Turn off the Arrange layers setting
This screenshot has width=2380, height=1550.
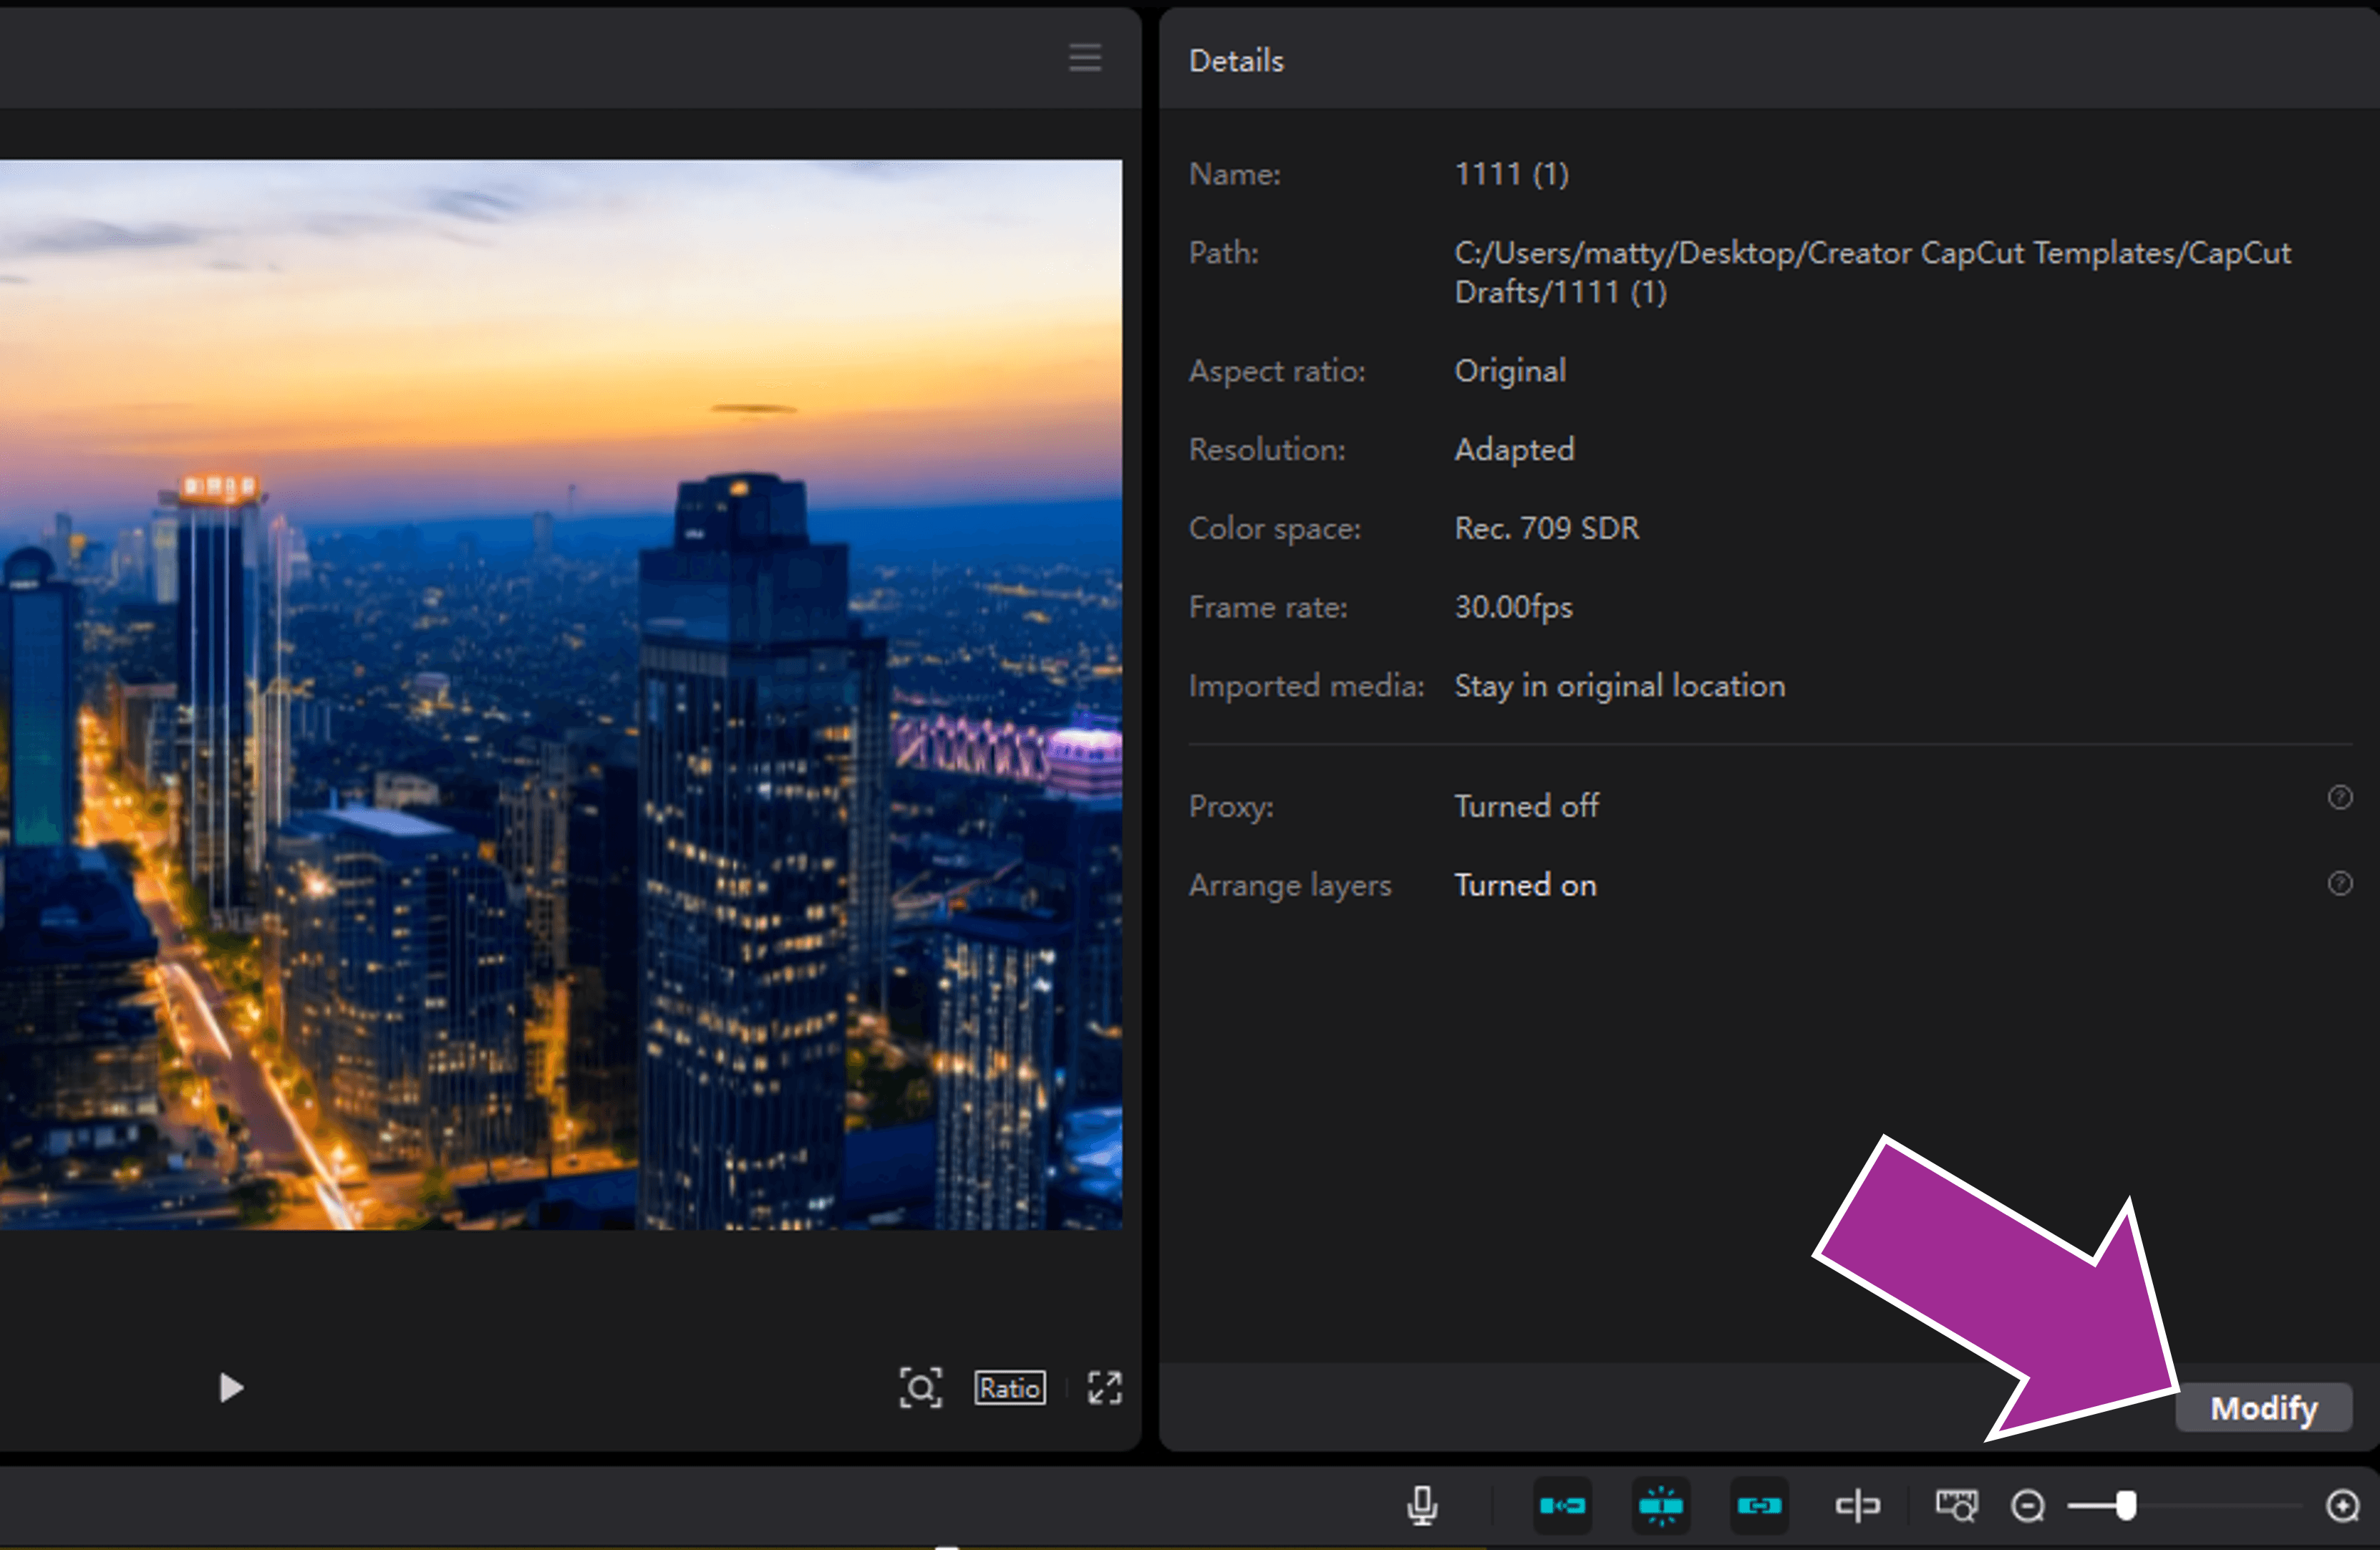[1525, 885]
